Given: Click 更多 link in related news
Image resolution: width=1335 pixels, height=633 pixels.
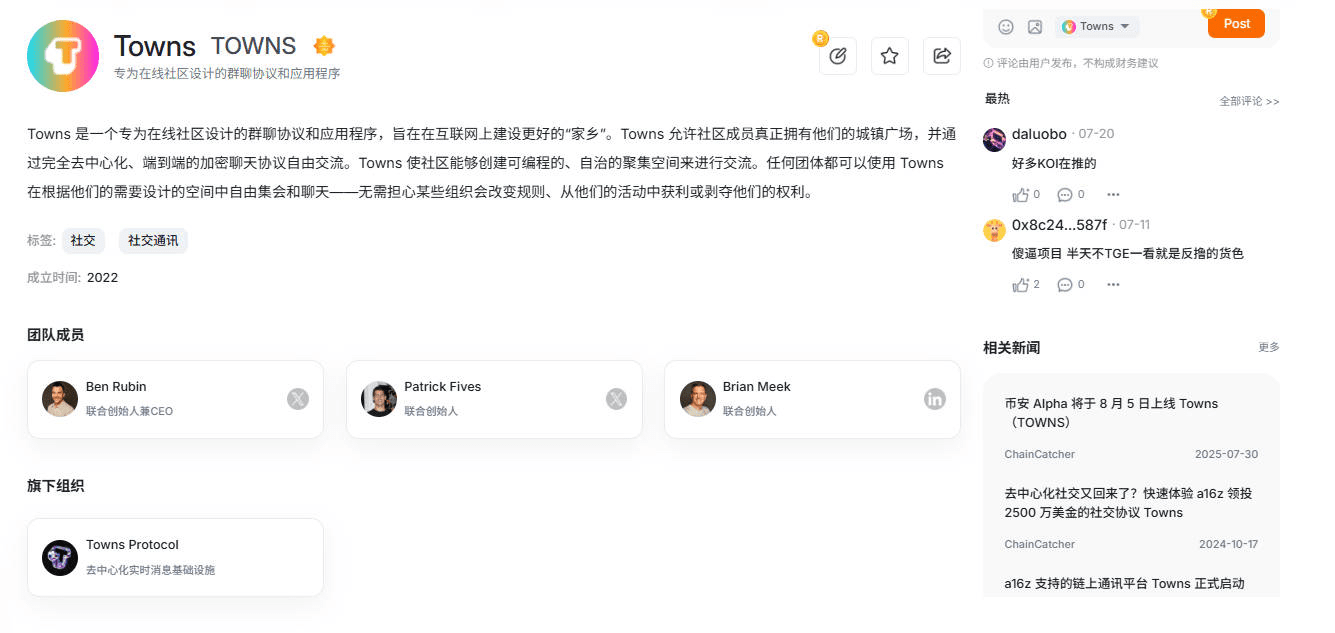Looking at the screenshot, I should point(1269,347).
